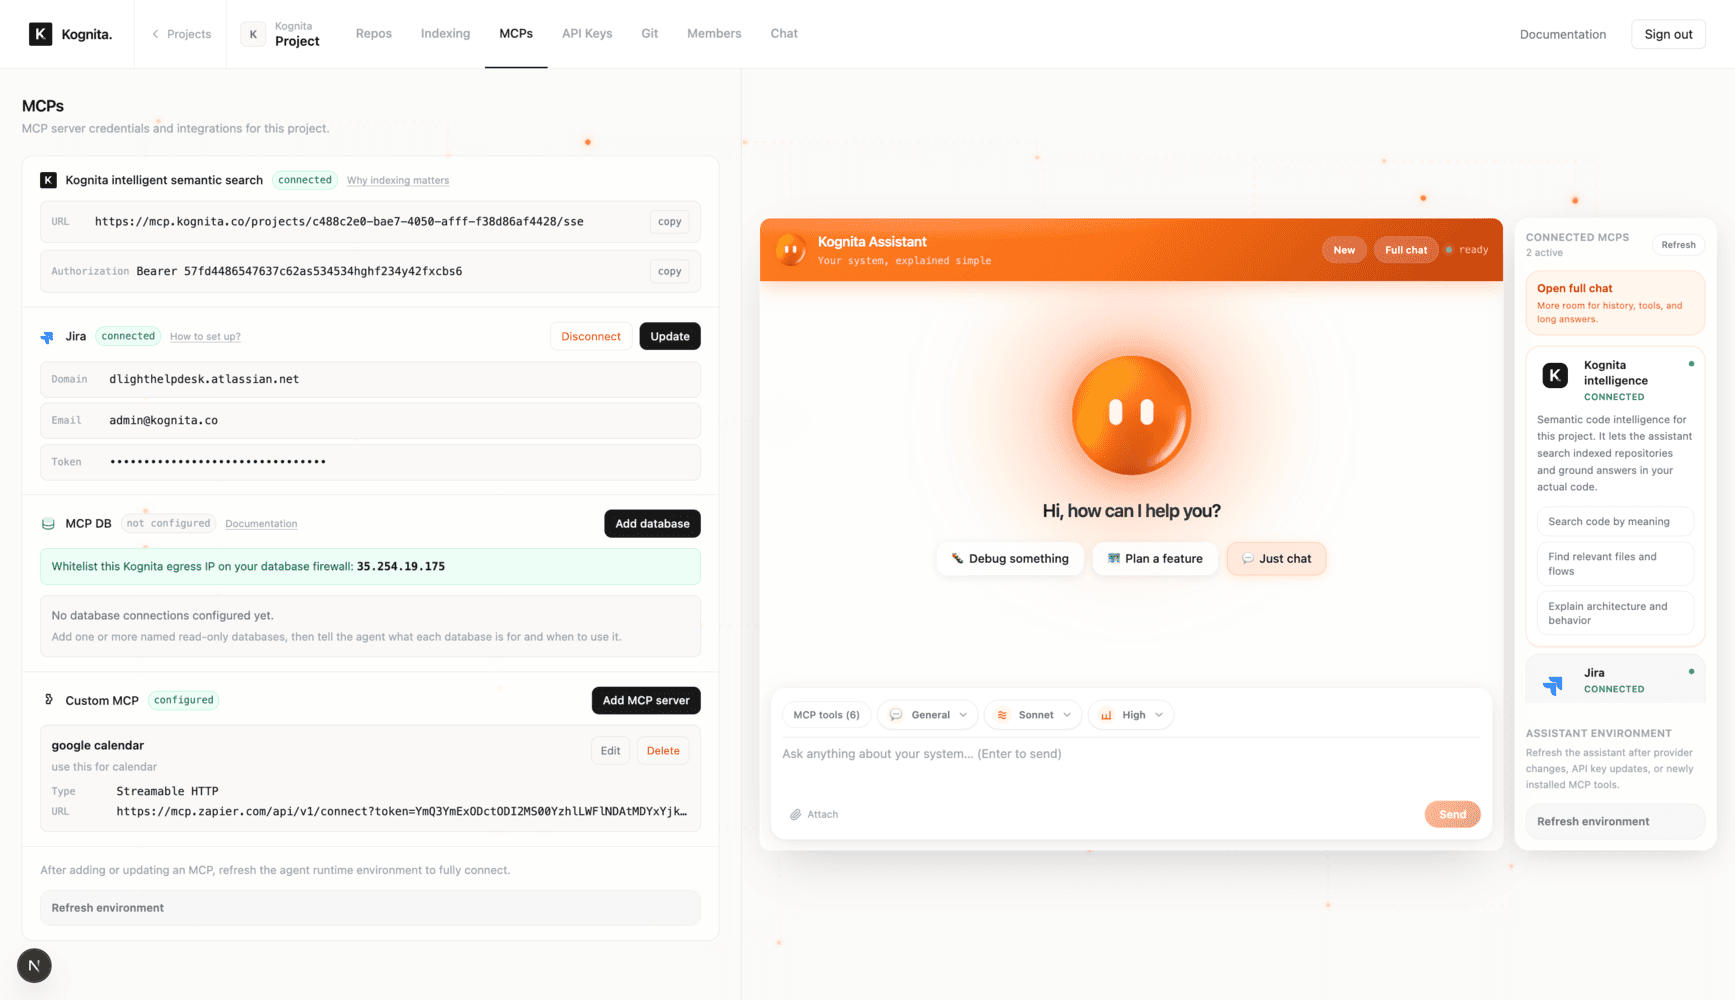The image size is (1735, 1000).
Task: Select the MCPs tab
Action: [516, 34]
